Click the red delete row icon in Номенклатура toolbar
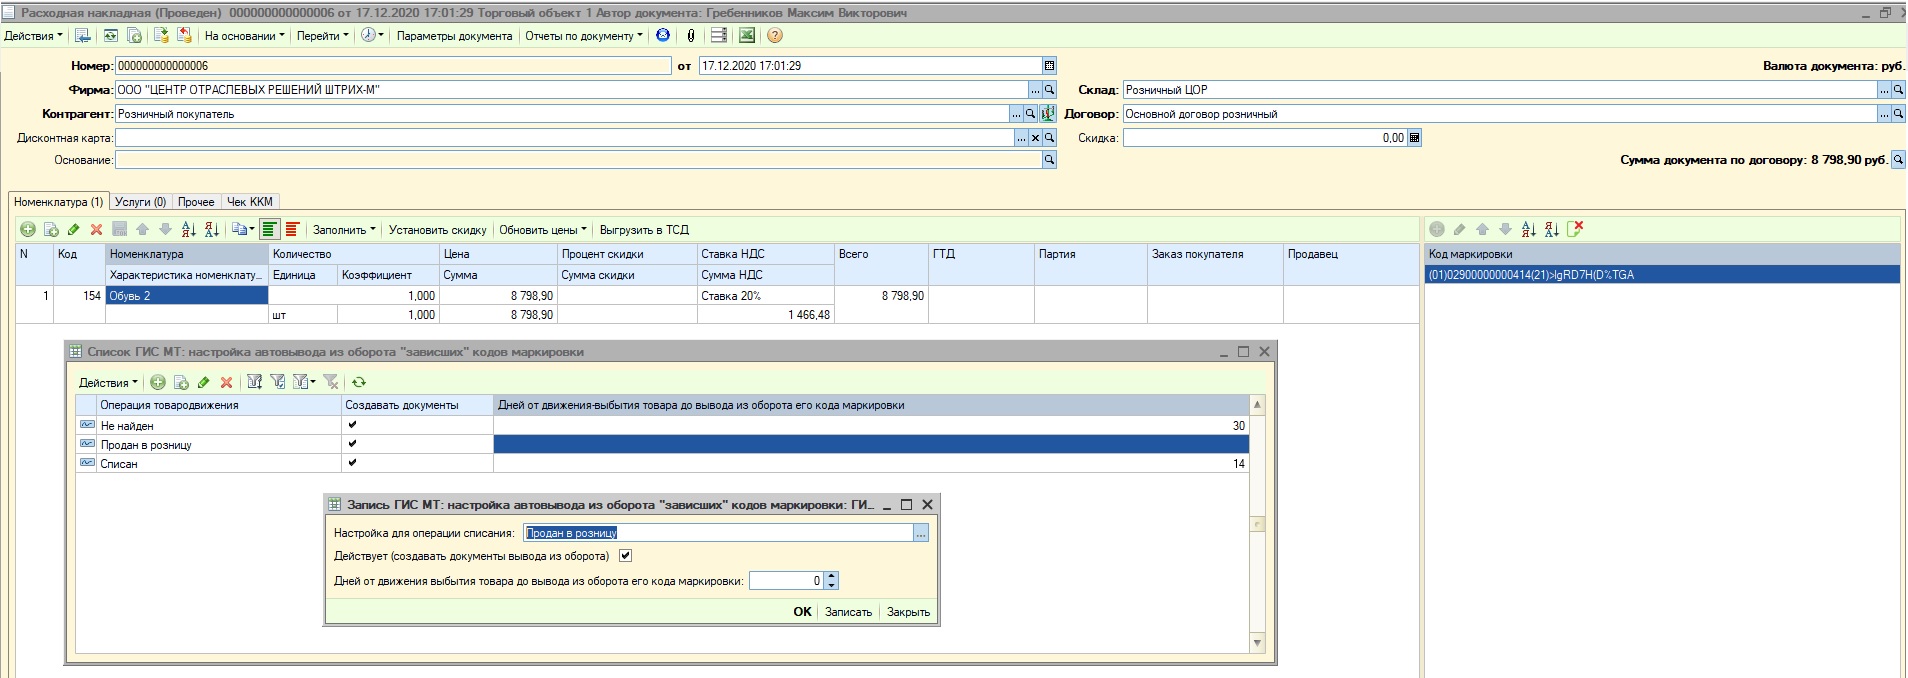 pyautogui.click(x=97, y=230)
